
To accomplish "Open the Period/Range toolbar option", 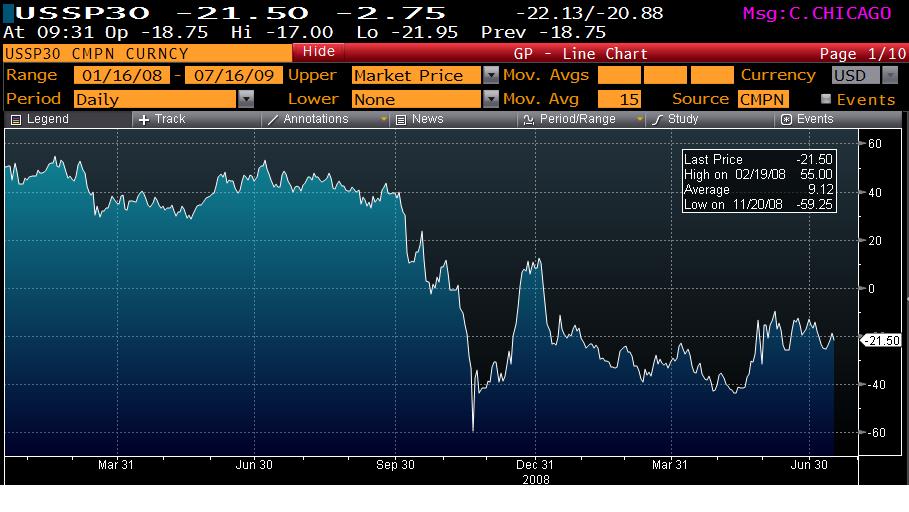I will click(570, 119).
